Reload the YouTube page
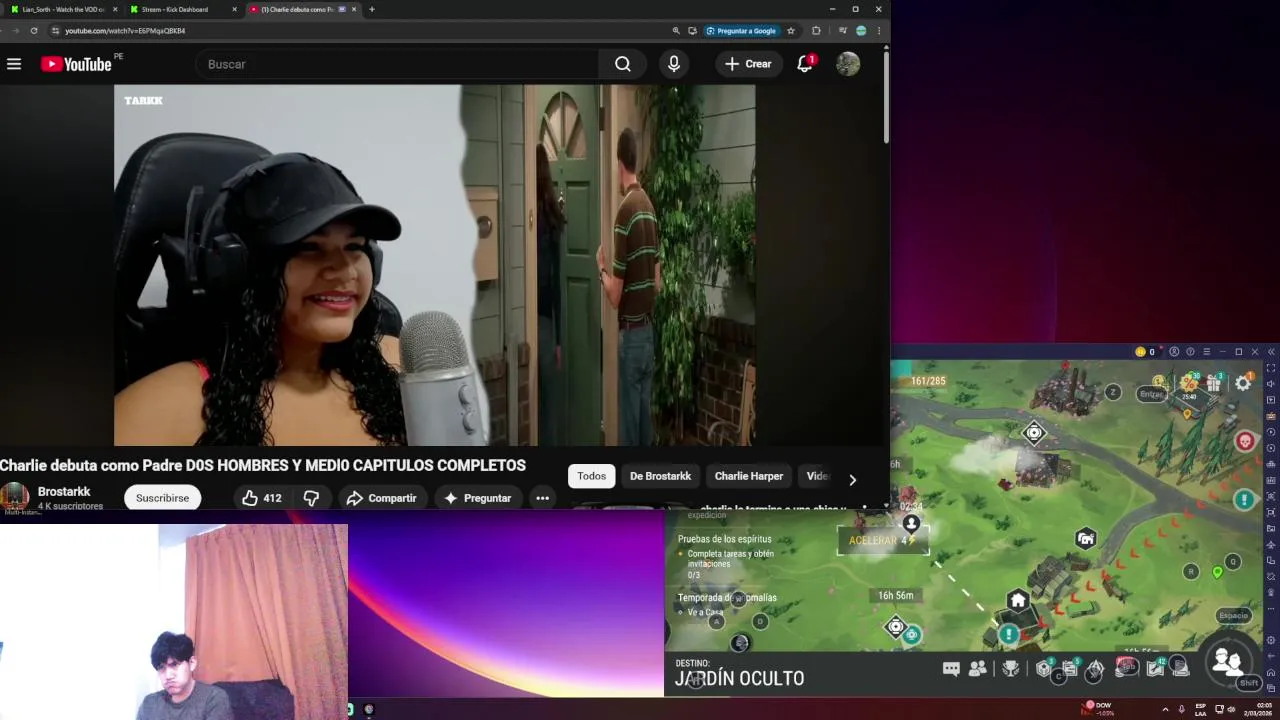This screenshot has height=720, width=1280. 34,31
